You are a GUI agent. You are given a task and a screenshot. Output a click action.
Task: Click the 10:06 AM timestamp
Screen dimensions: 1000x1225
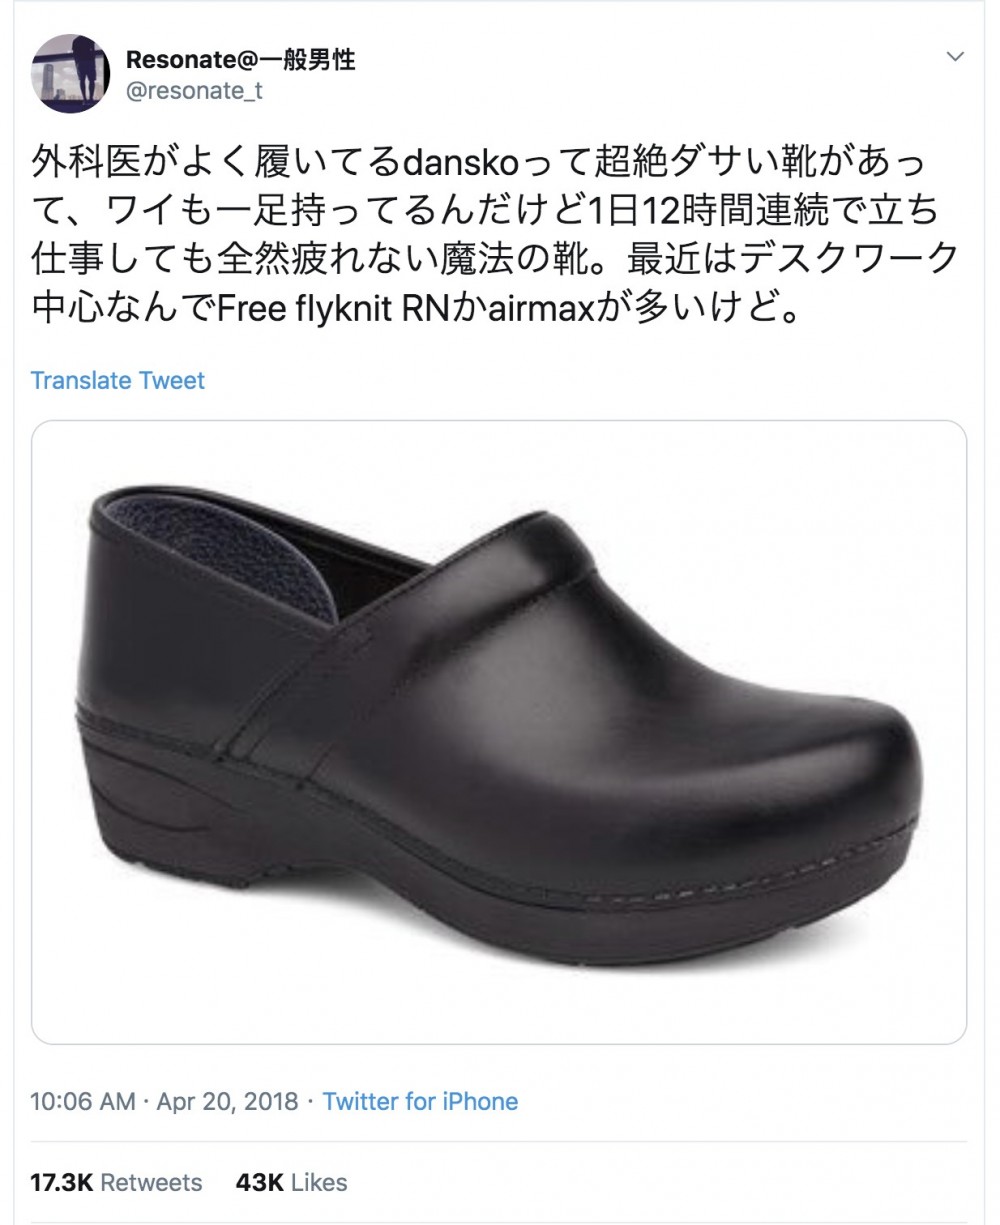point(82,1102)
